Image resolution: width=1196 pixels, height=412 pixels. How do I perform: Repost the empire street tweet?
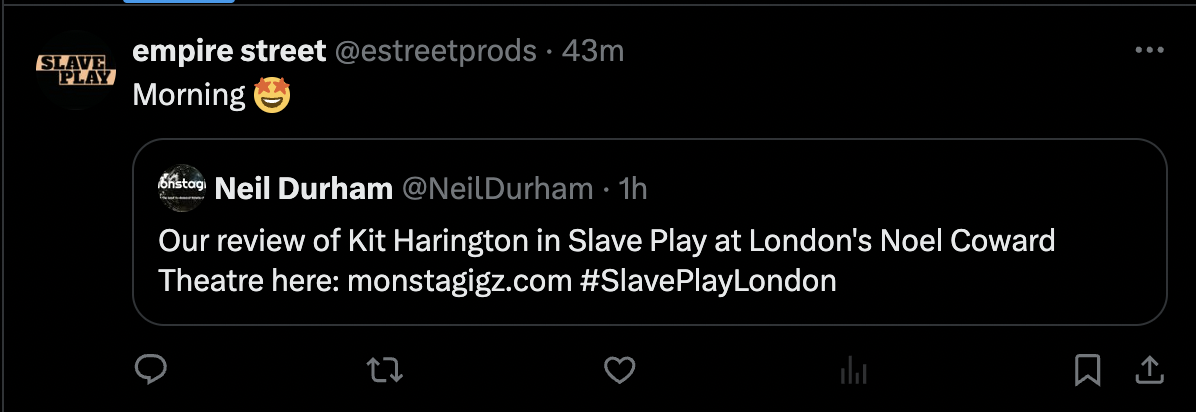pyautogui.click(x=385, y=370)
